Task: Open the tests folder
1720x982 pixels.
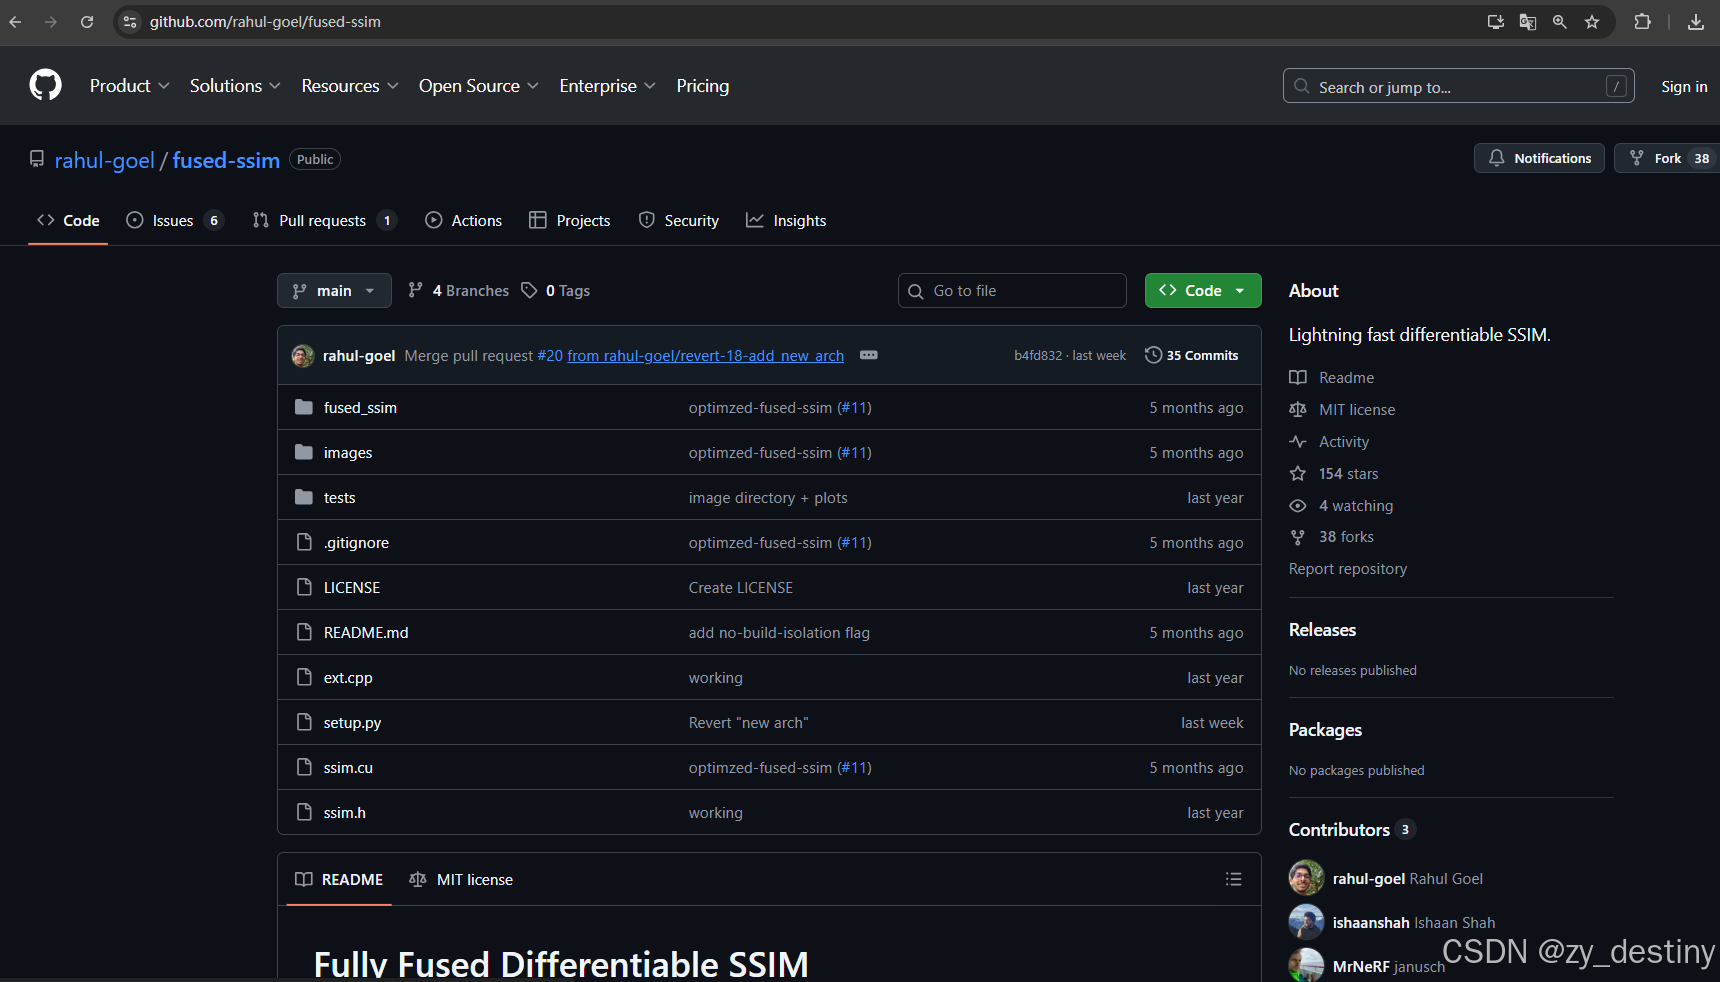Action: click(x=339, y=497)
